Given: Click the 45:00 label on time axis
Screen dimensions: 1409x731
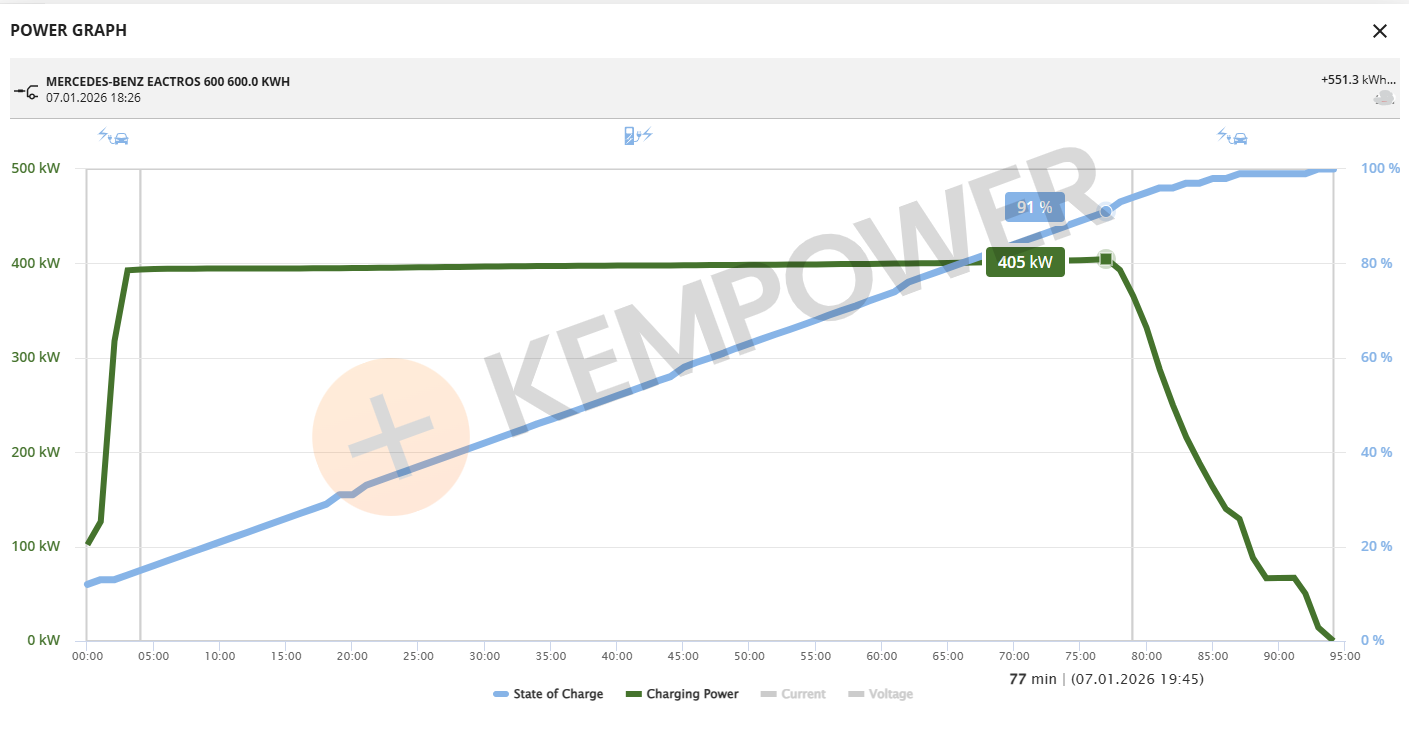Looking at the screenshot, I should click(x=683, y=657).
